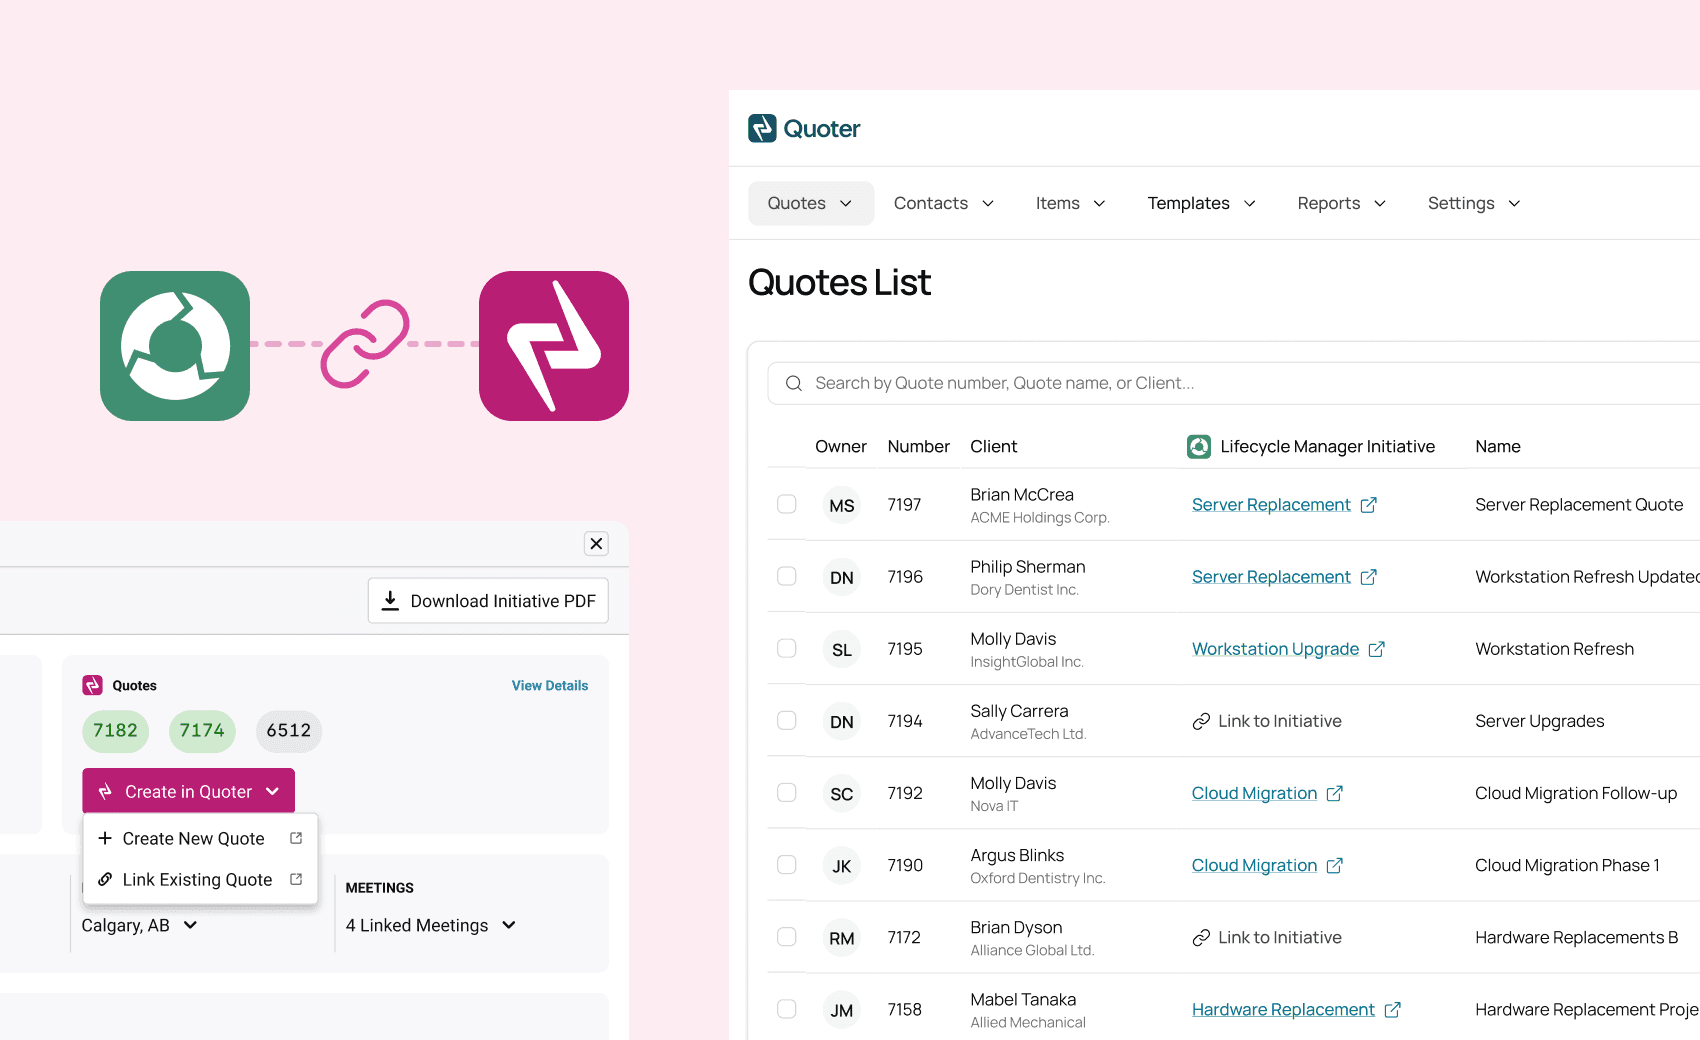Click the Quoter logo in header
The height and width of the screenshot is (1040, 1700).
[x=804, y=128]
